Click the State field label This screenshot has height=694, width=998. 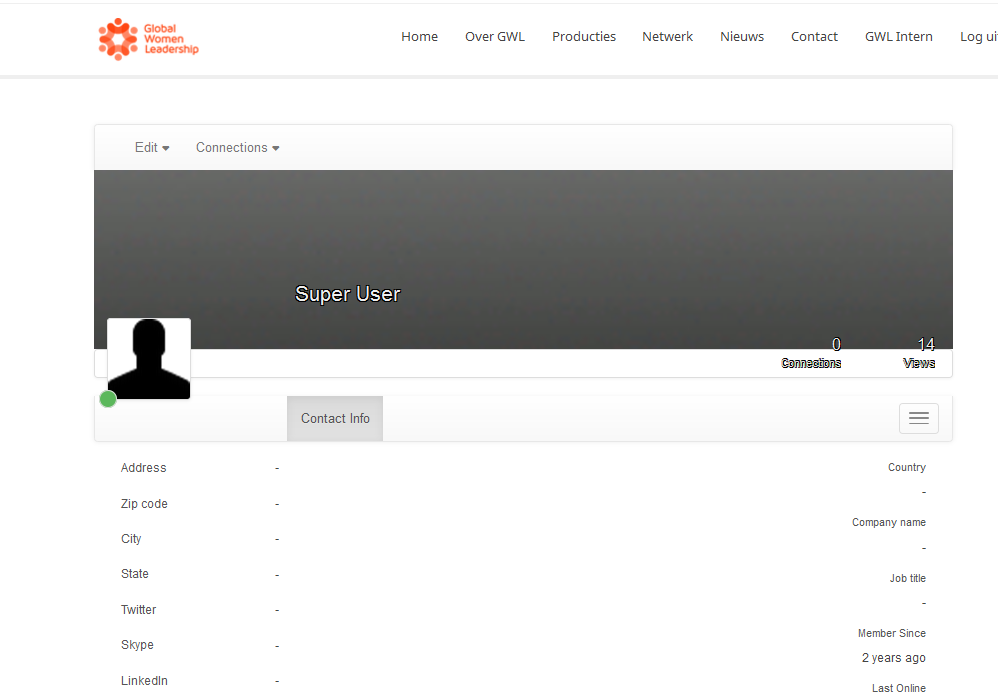134,574
